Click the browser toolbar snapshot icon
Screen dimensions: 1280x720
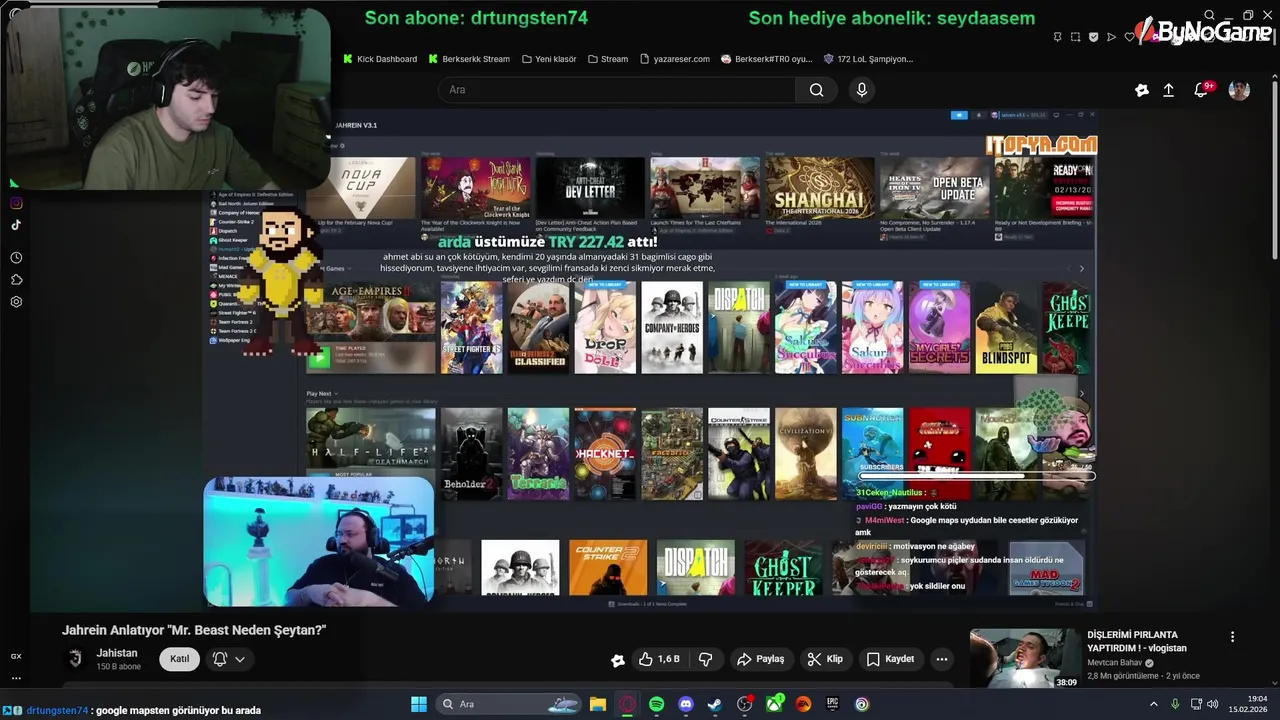tap(1076, 37)
